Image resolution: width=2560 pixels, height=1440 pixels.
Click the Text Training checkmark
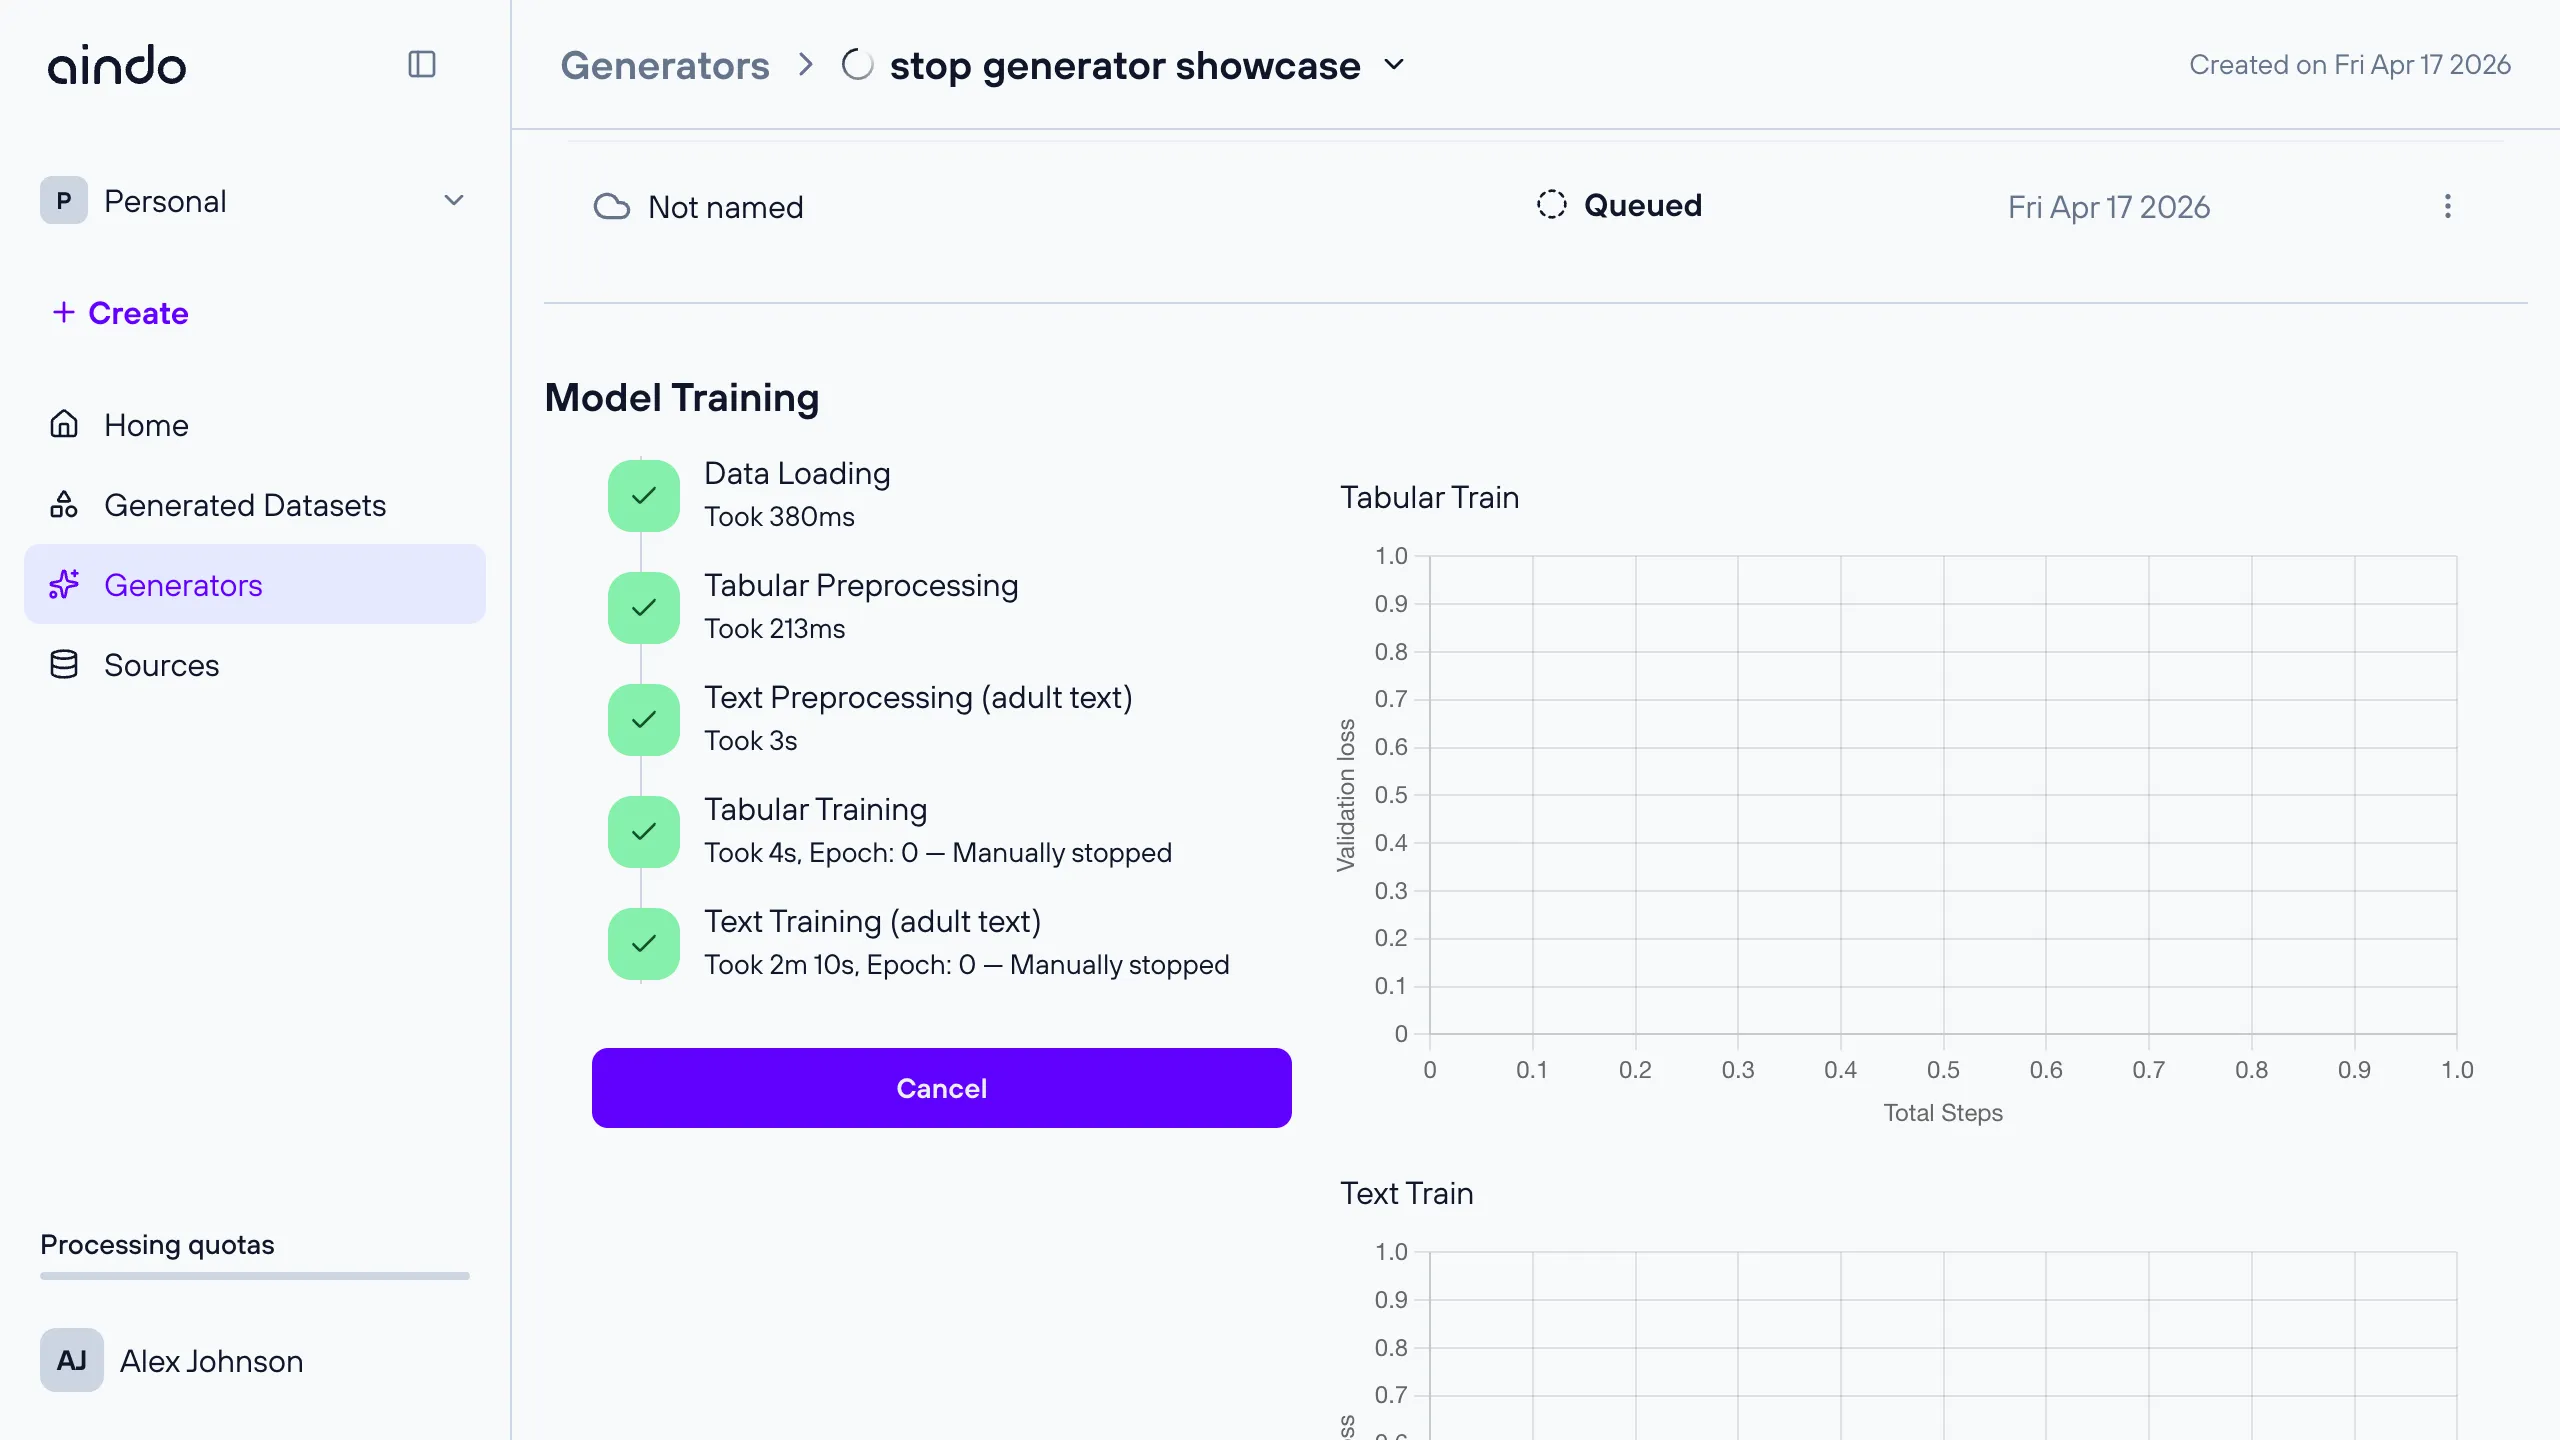(644, 944)
